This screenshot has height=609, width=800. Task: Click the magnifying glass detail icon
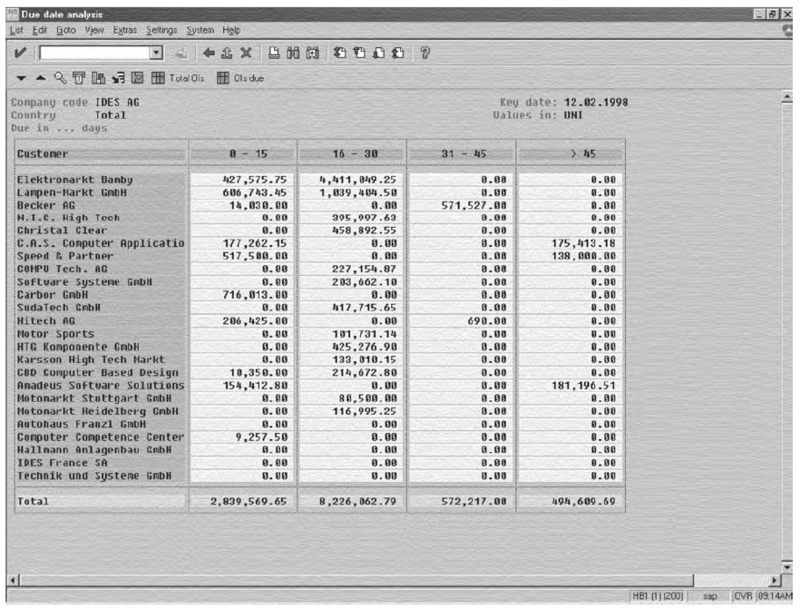60,78
